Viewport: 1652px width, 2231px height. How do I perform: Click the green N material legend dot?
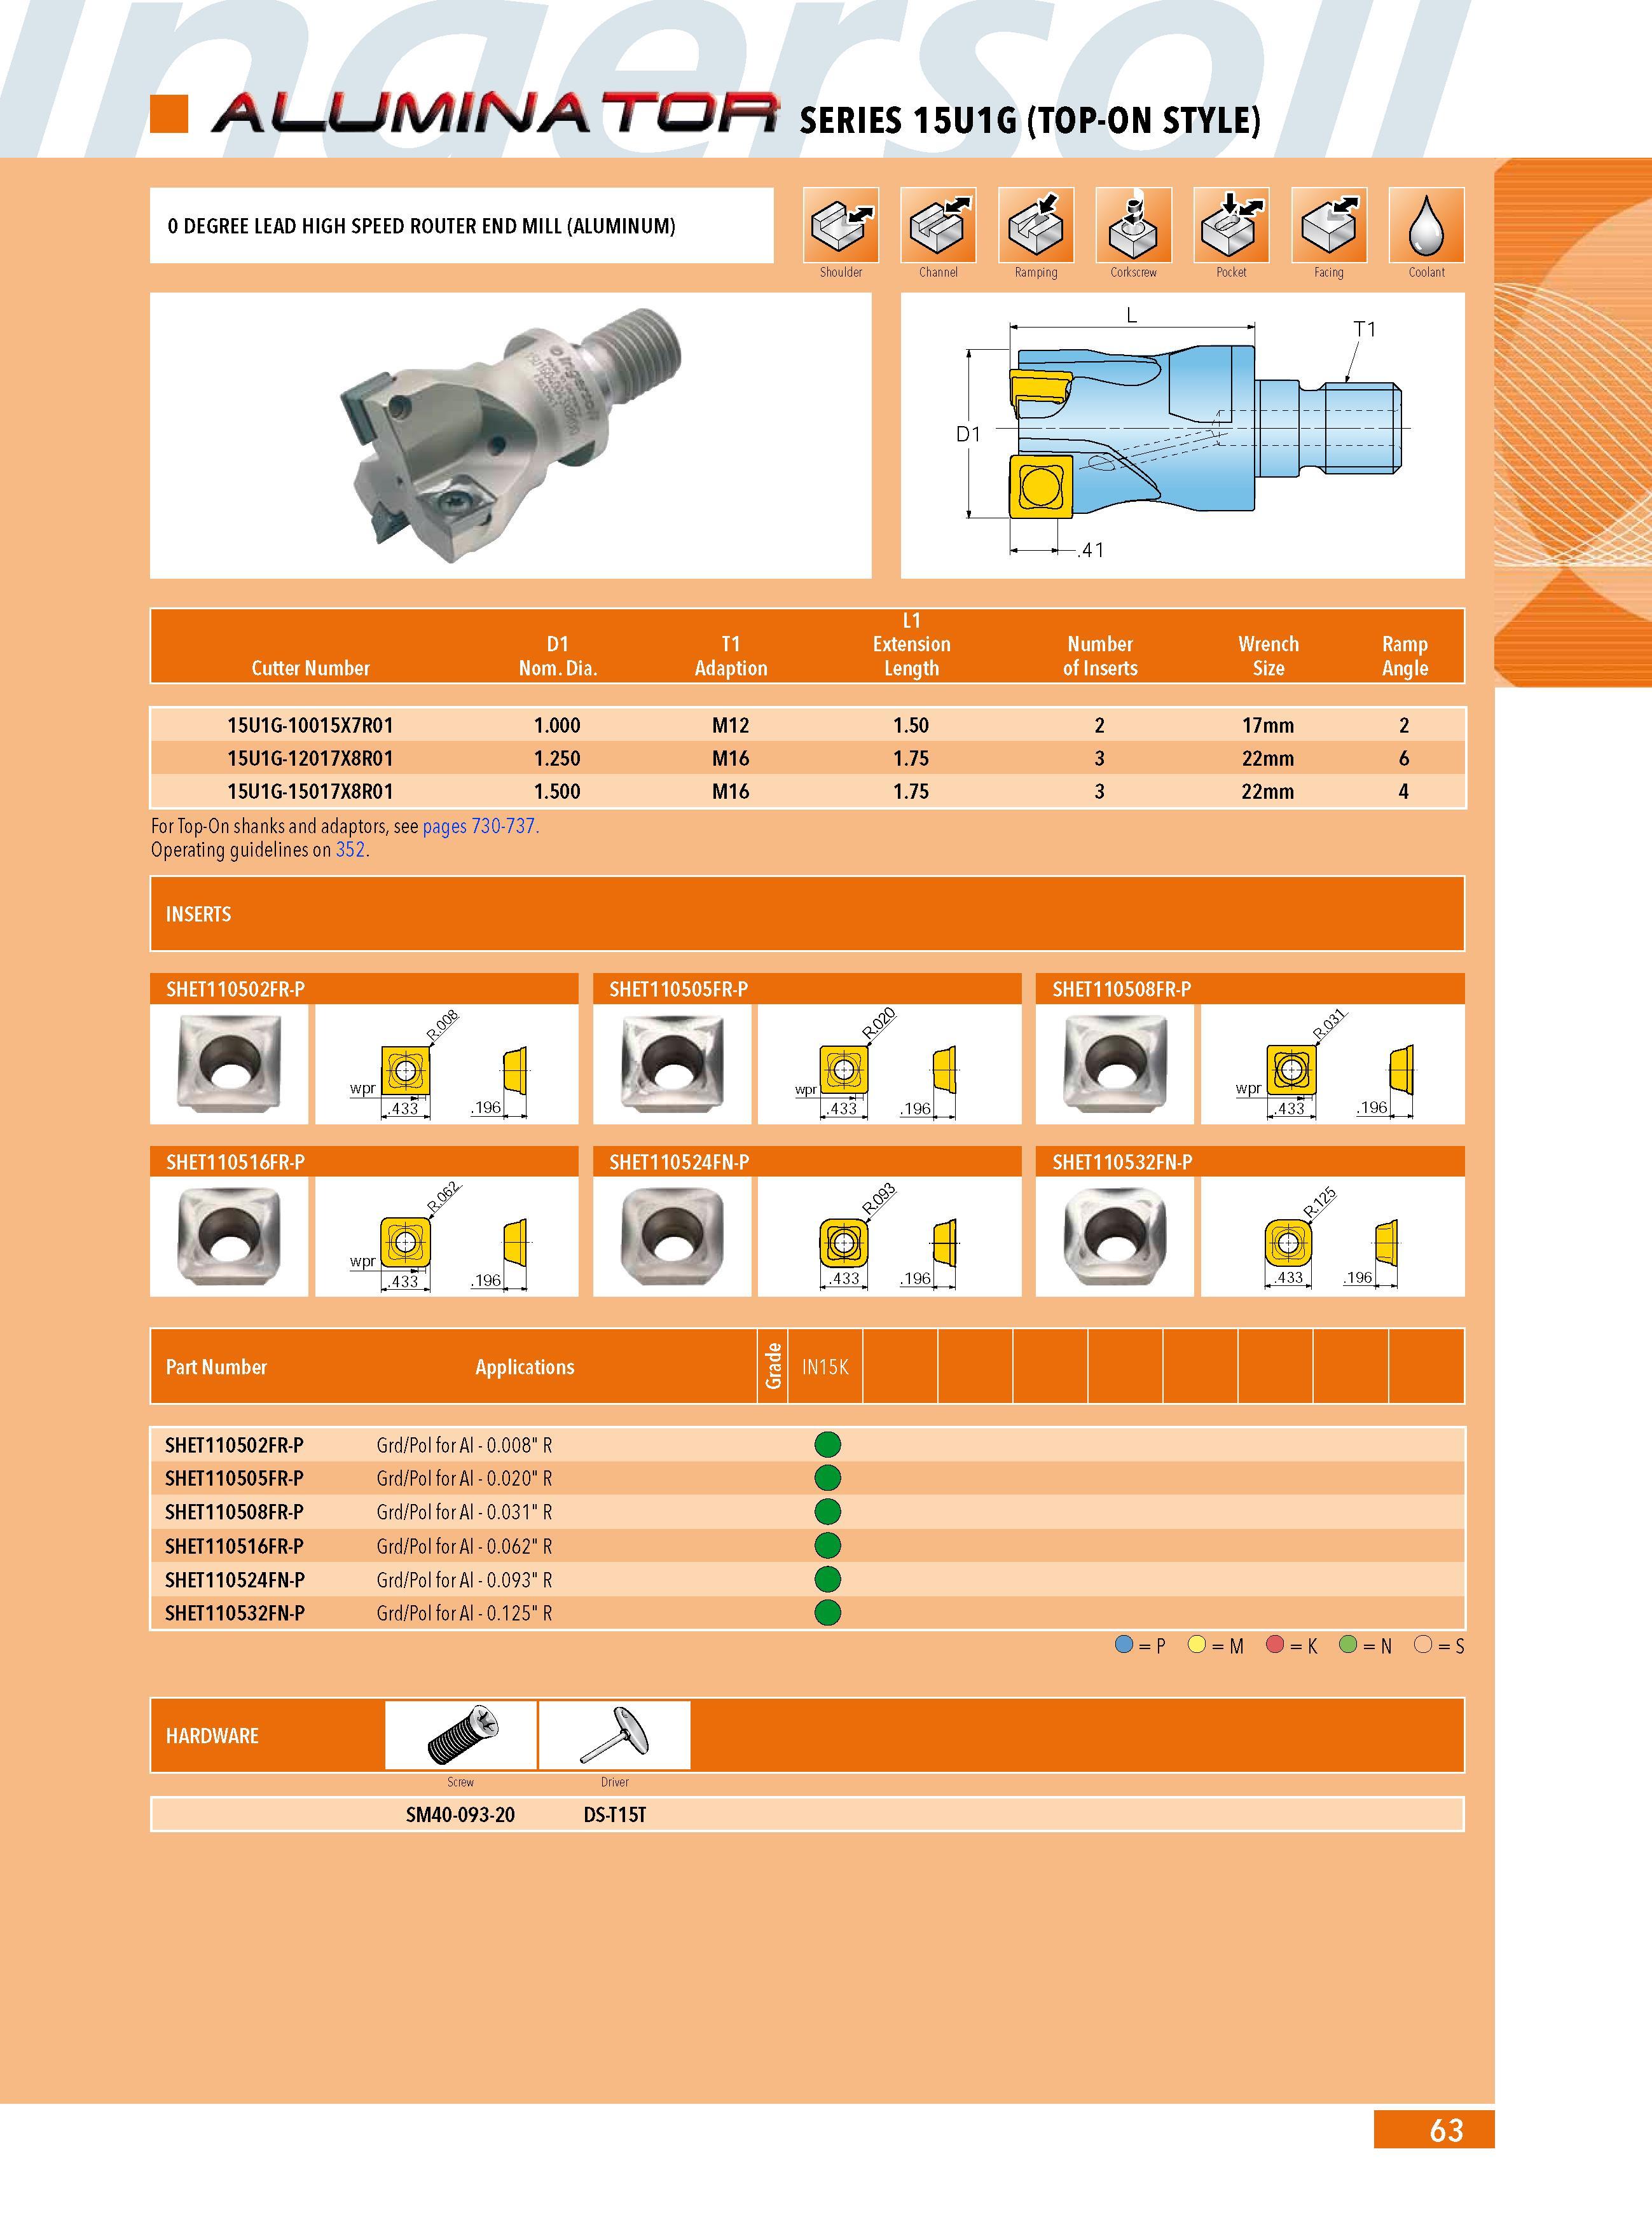[1349, 1645]
